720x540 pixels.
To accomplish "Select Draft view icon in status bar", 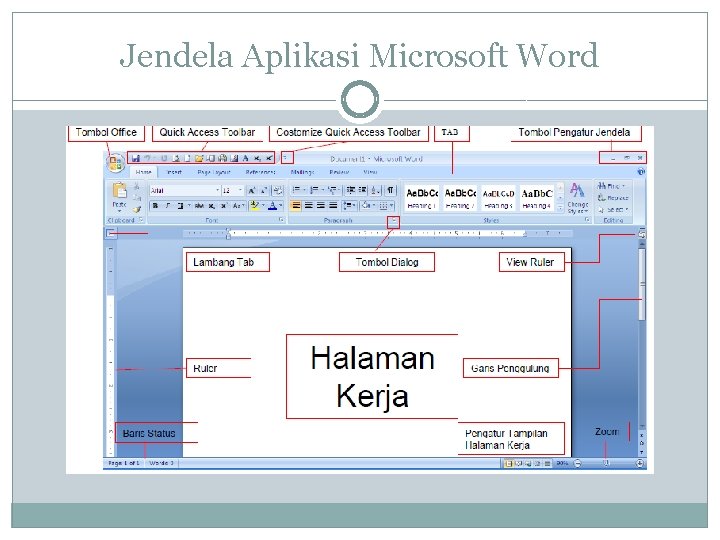I will click(x=547, y=463).
